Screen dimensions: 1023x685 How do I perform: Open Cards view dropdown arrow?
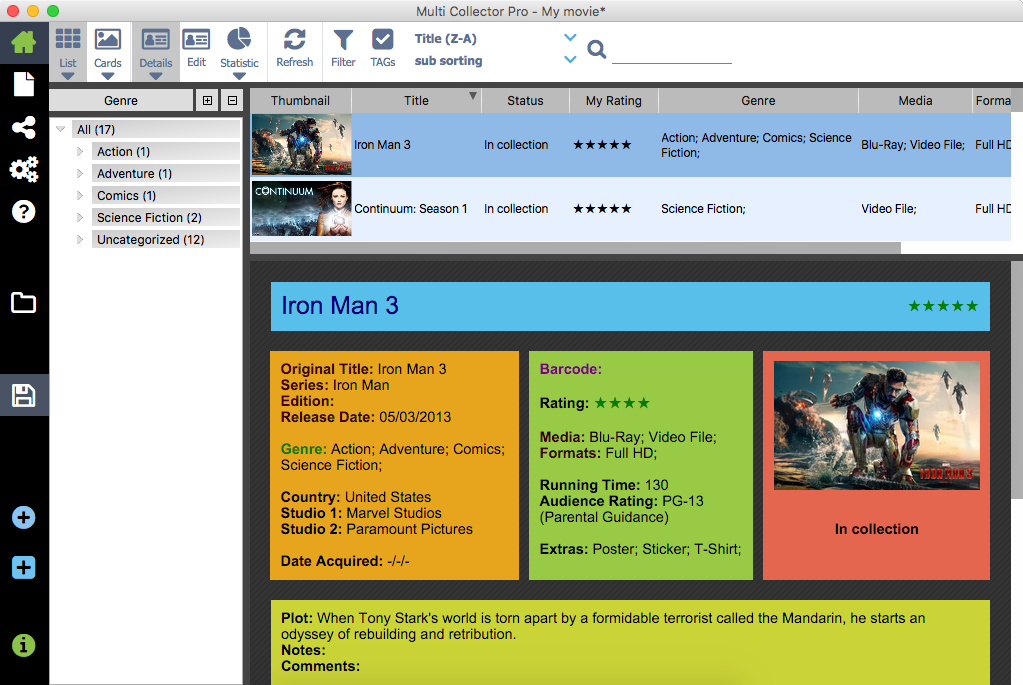(x=108, y=76)
